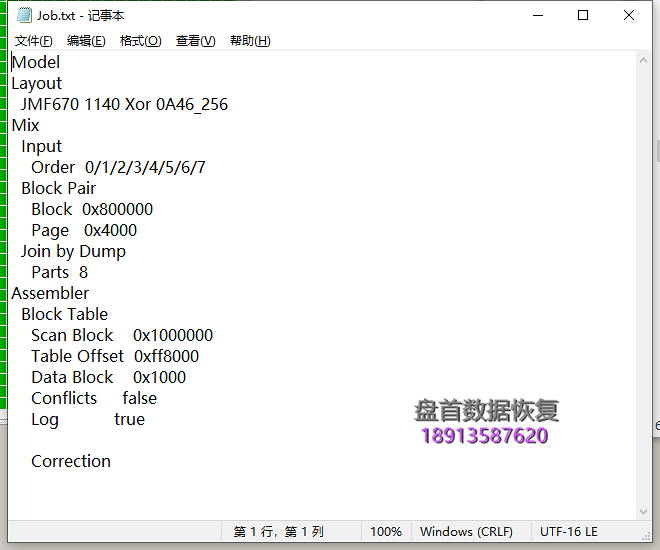The image size is (660, 550).
Task: Click the 'Correction' line
Action: pyautogui.click(x=71, y=462)
